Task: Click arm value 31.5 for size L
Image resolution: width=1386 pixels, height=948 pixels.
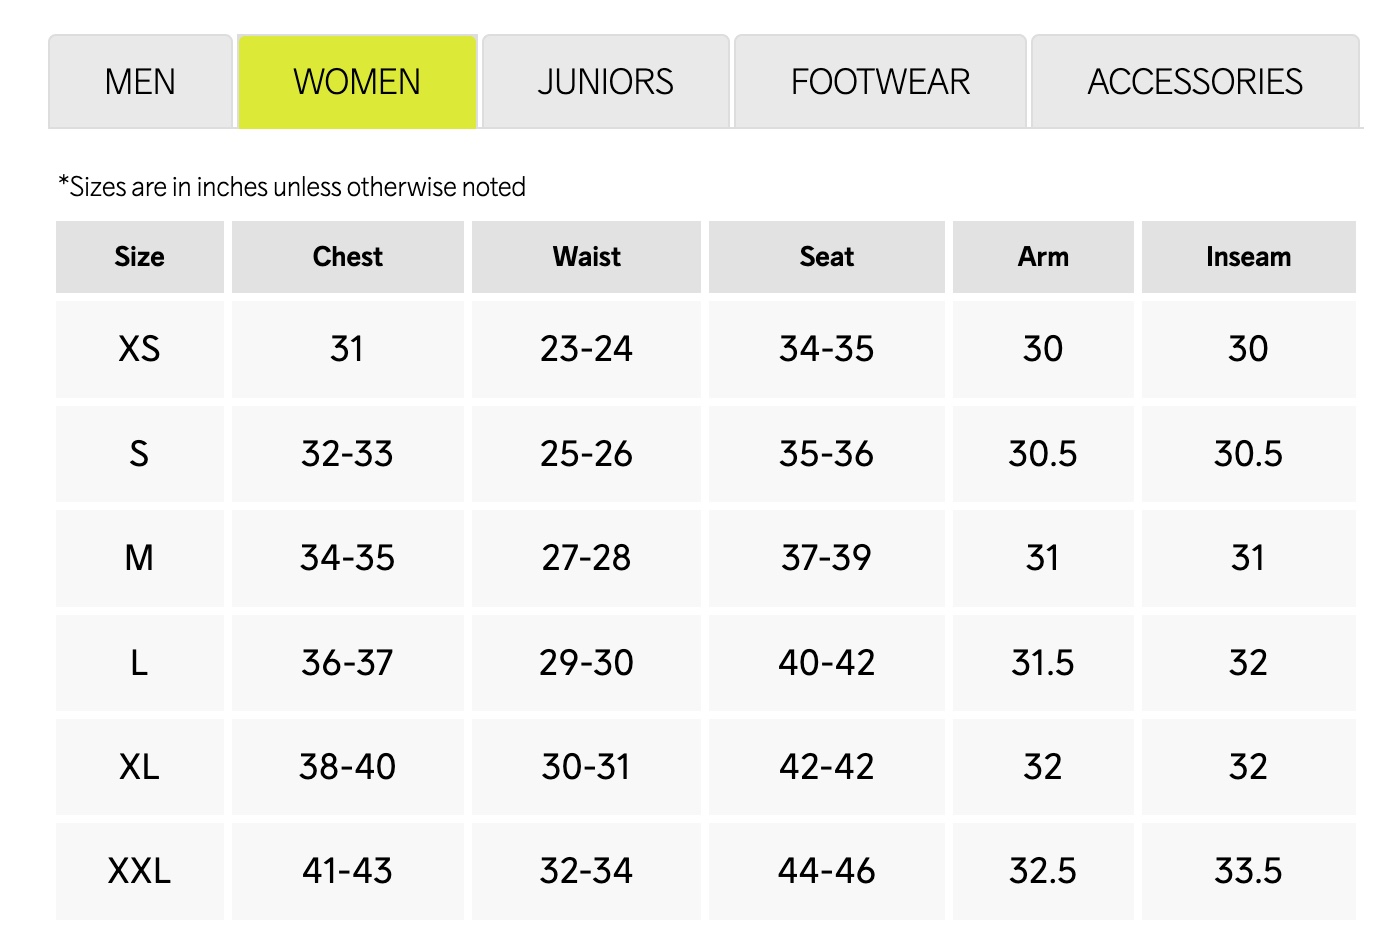Action: pos(1043,663)
